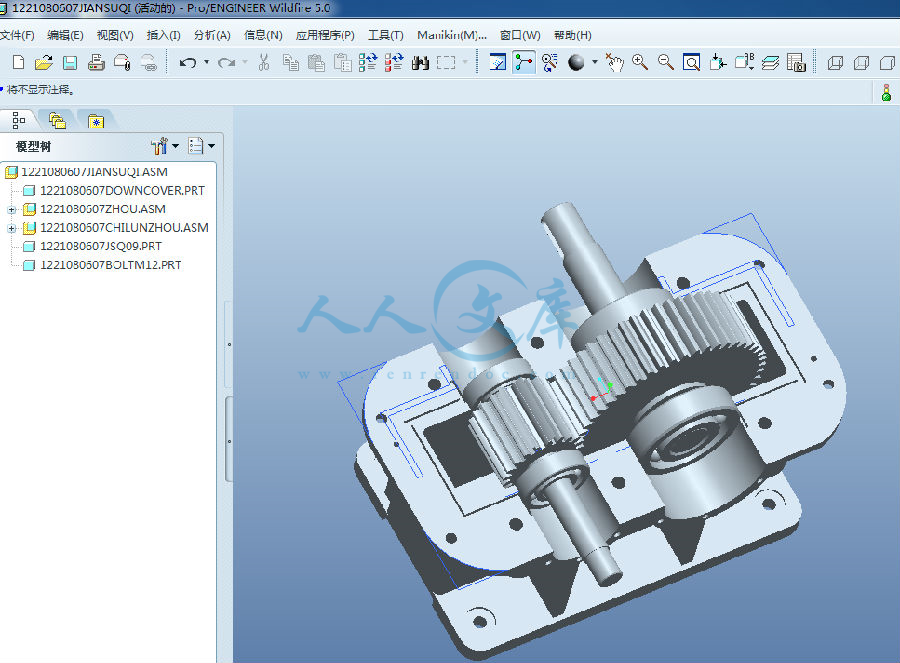This screenshot has width=900, height=663.
Task: Click the Undo arrow icon
Action: coord(187,63)
